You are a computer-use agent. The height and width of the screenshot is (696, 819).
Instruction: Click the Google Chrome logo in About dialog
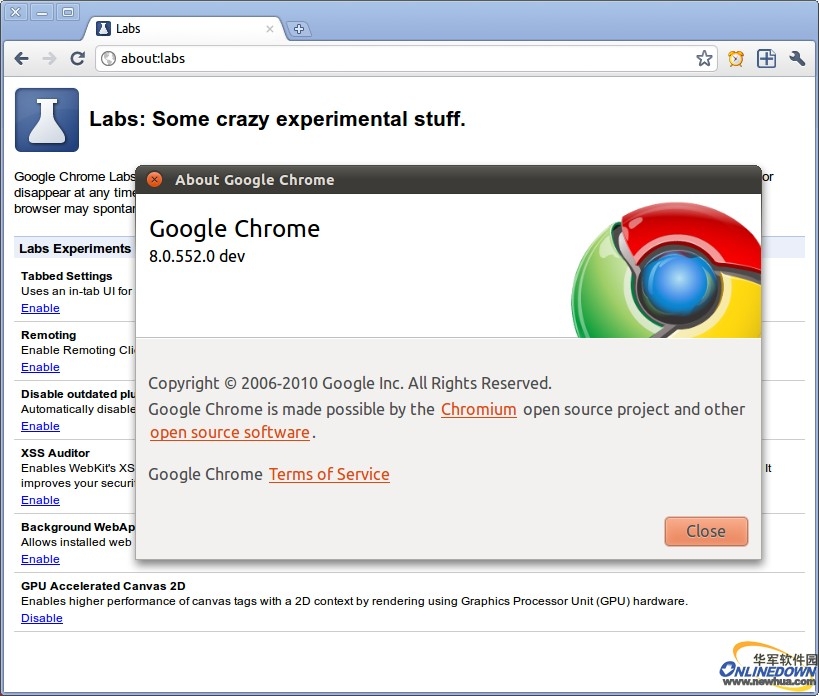click(x=666, y=270)
